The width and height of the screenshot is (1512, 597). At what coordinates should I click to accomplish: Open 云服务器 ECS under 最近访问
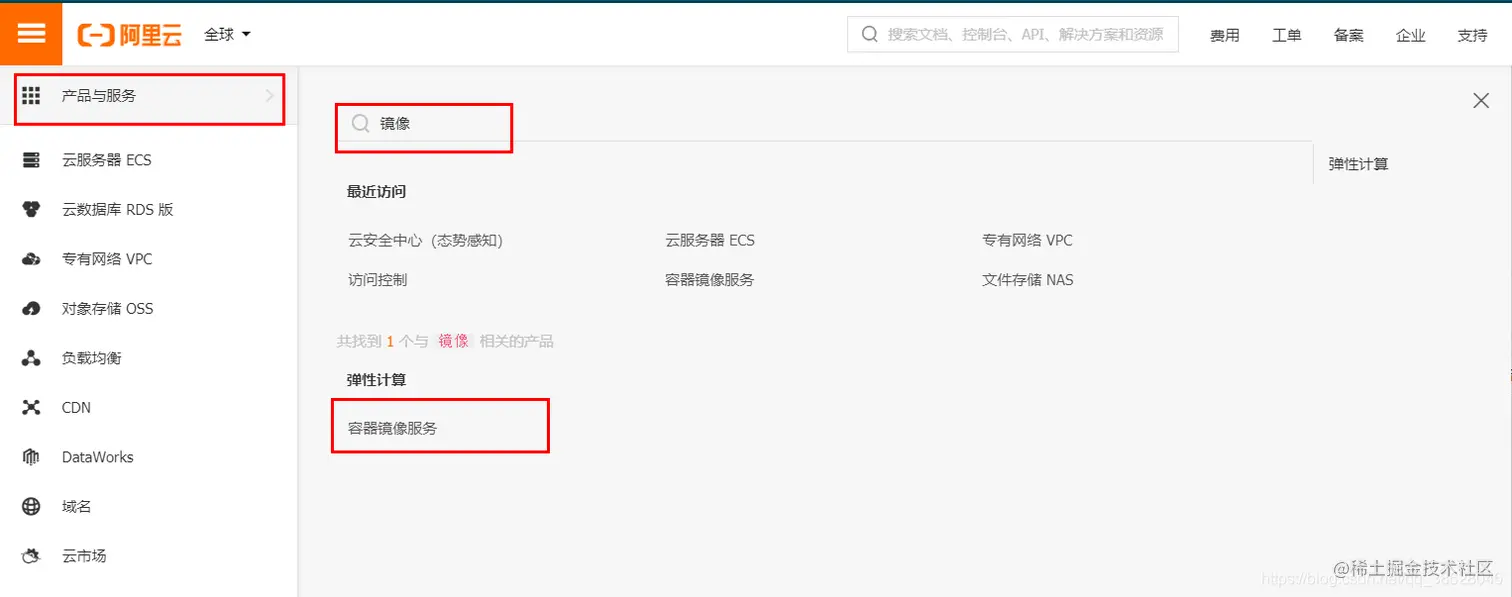point(710,241)
